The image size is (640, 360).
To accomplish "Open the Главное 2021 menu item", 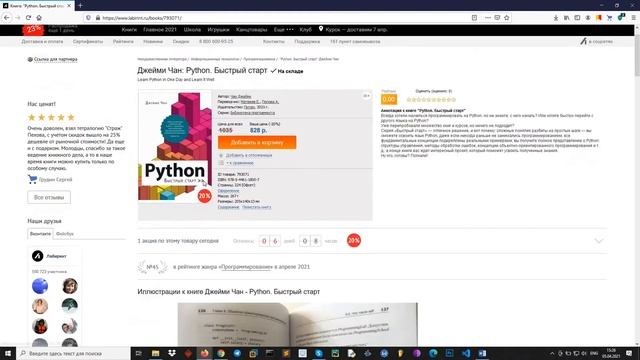I will [160, 29].
